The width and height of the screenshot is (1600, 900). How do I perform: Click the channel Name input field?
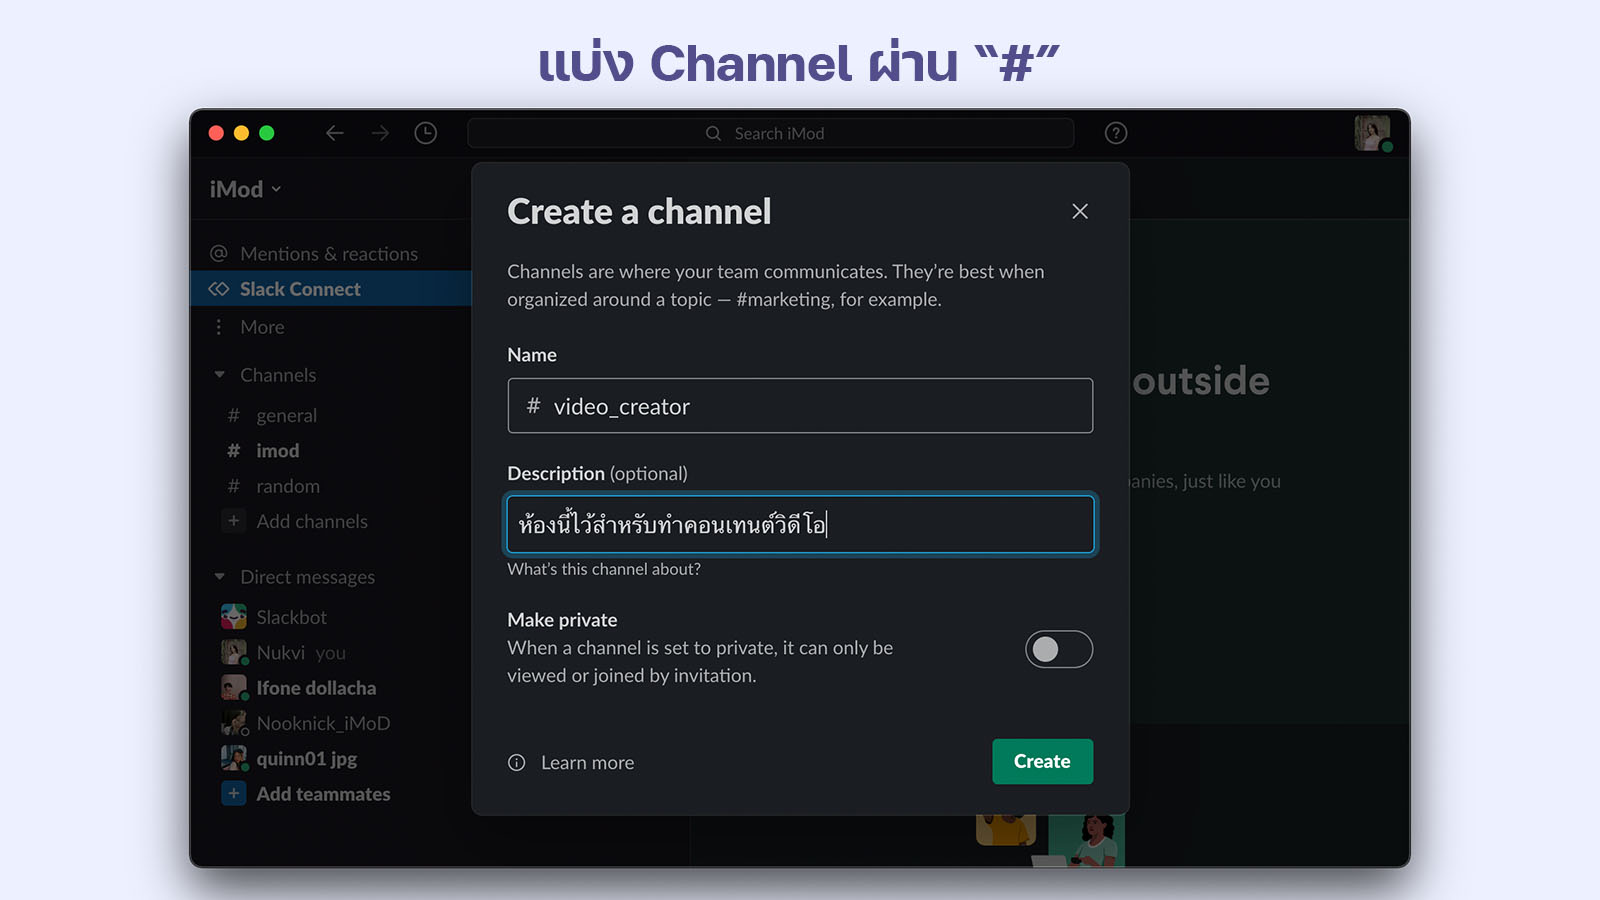[800, 406]
